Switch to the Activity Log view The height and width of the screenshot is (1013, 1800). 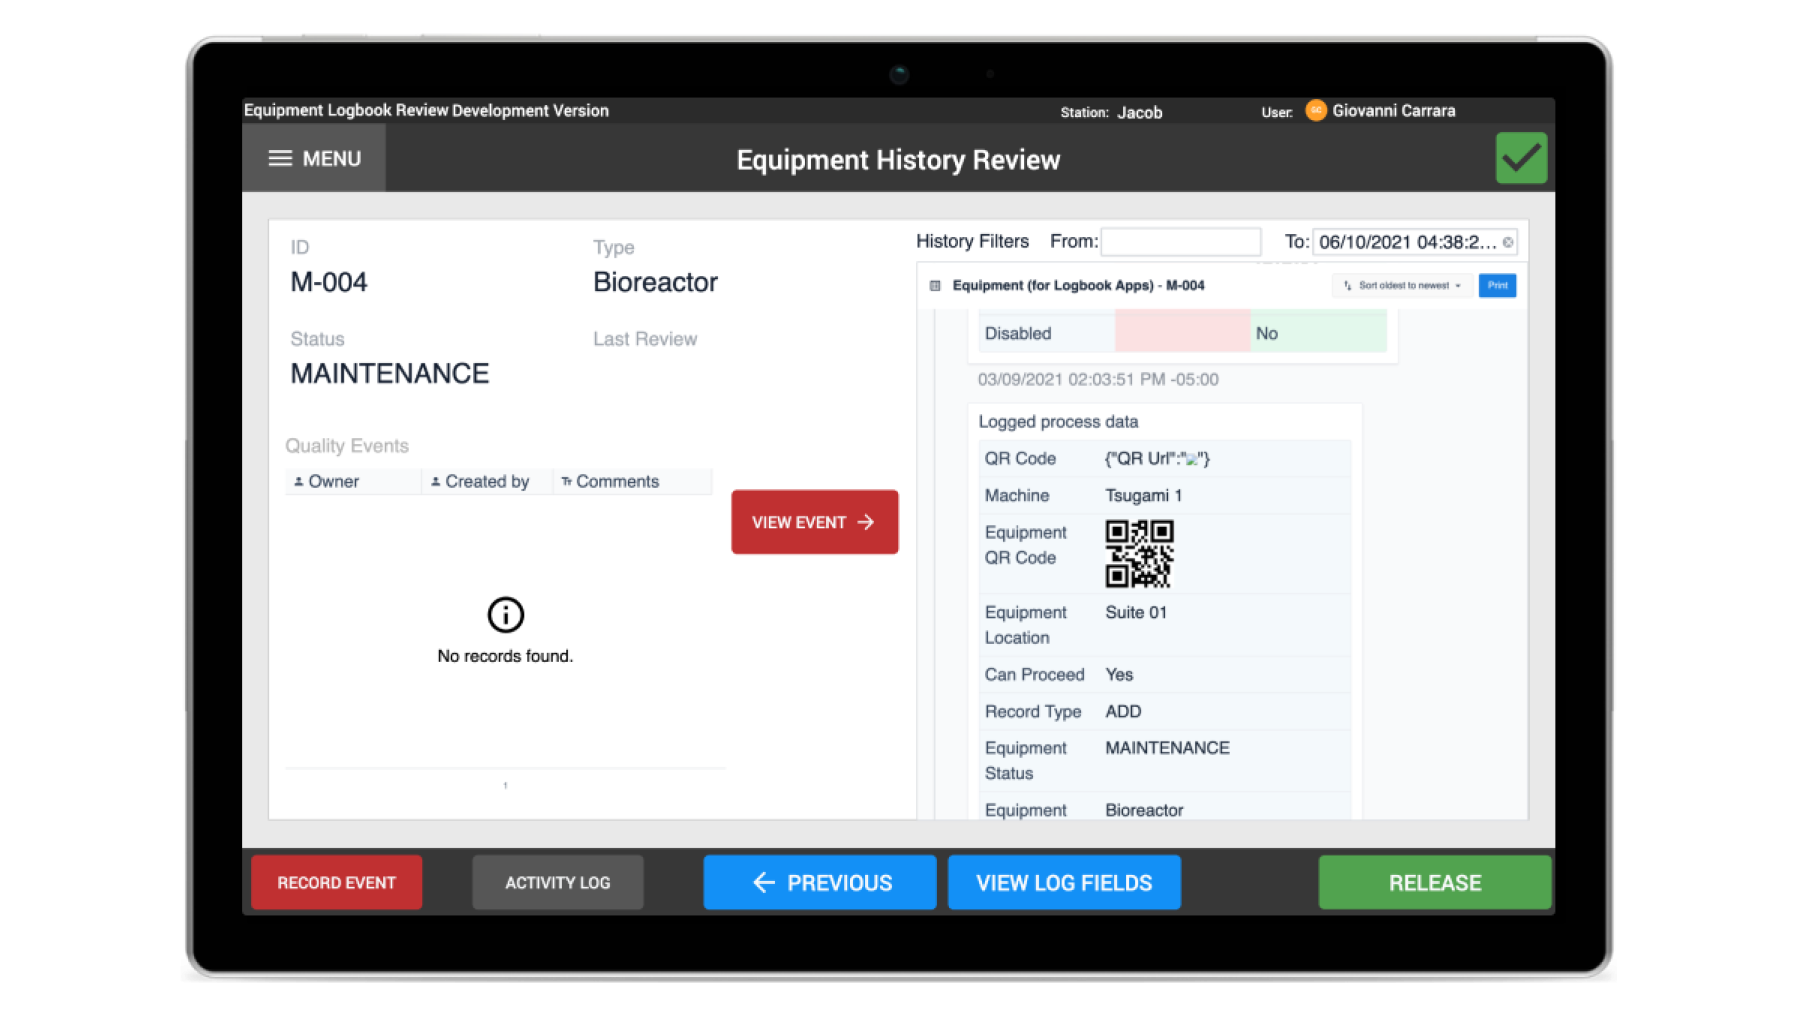(x=558, y=882)
